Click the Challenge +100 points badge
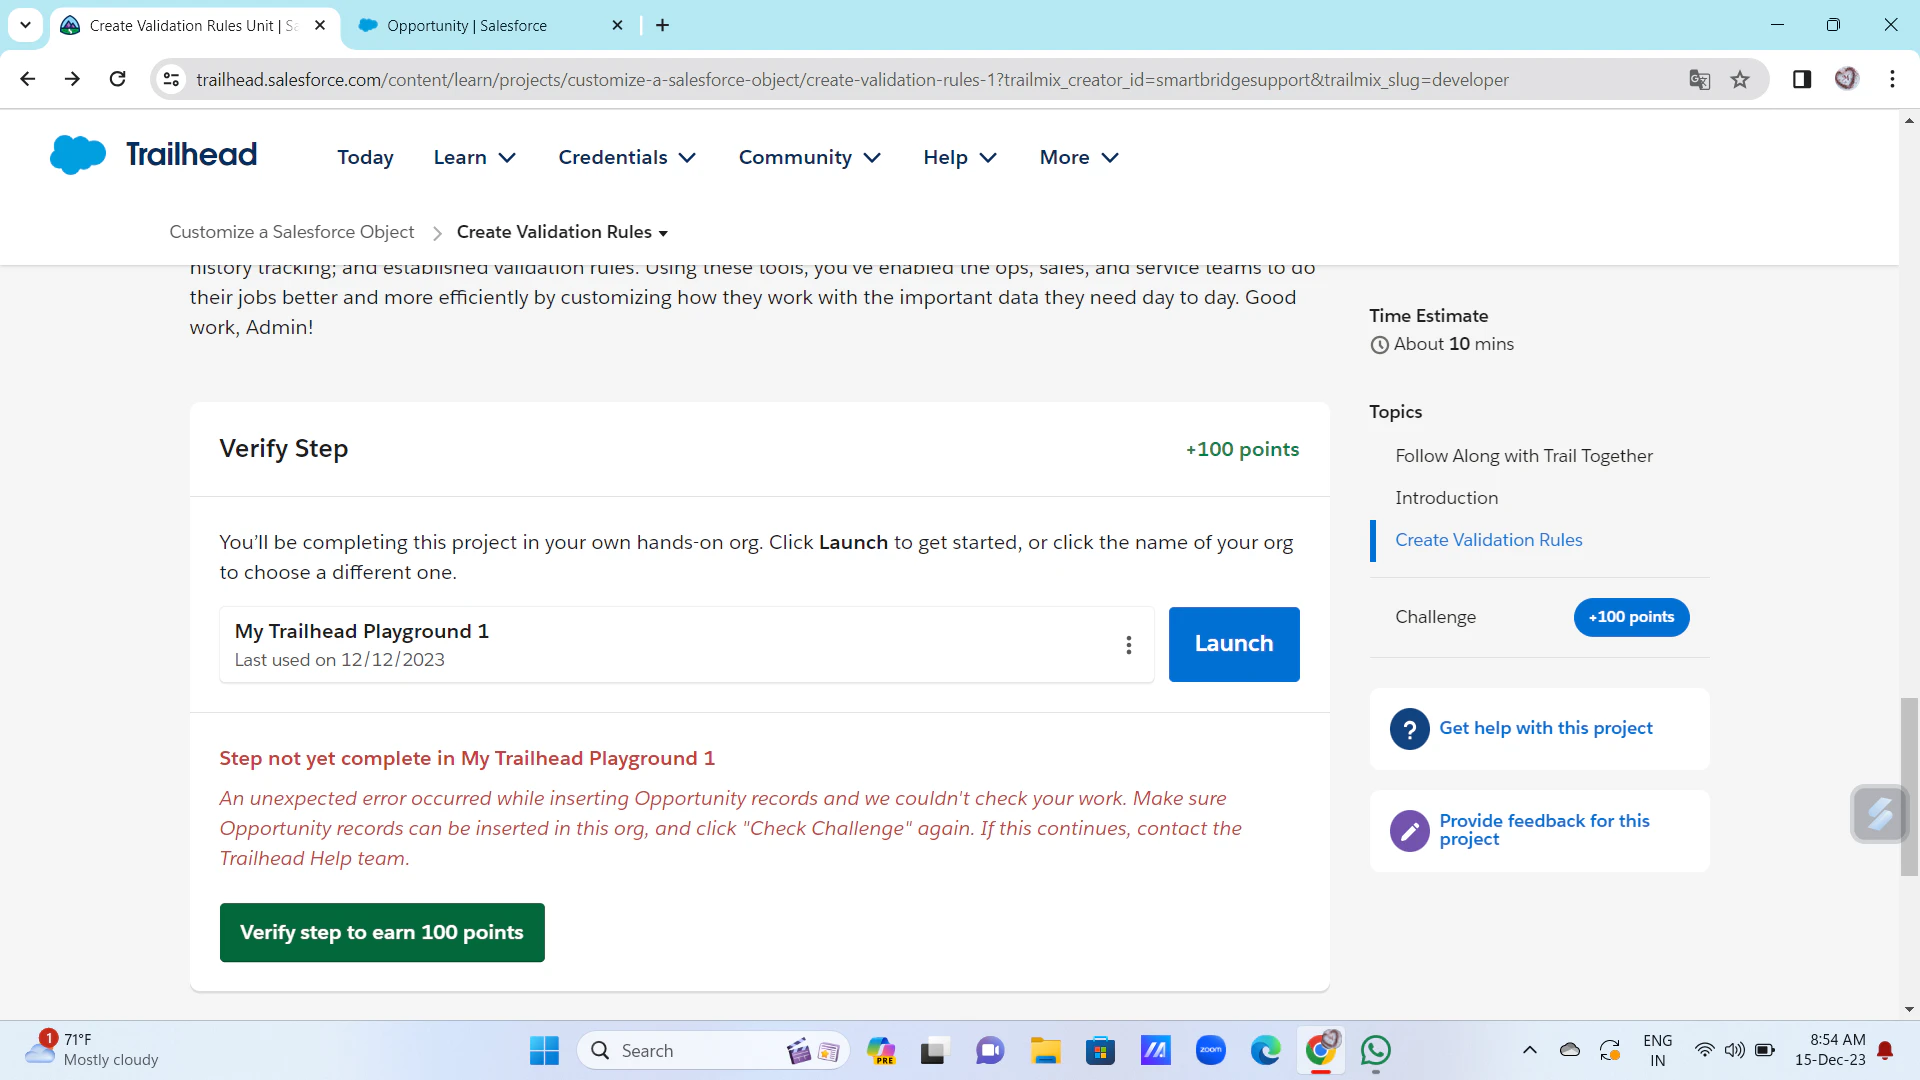Image resolution: width=1920 pixels, height=1080 pixels. [x=1631, y=617]
